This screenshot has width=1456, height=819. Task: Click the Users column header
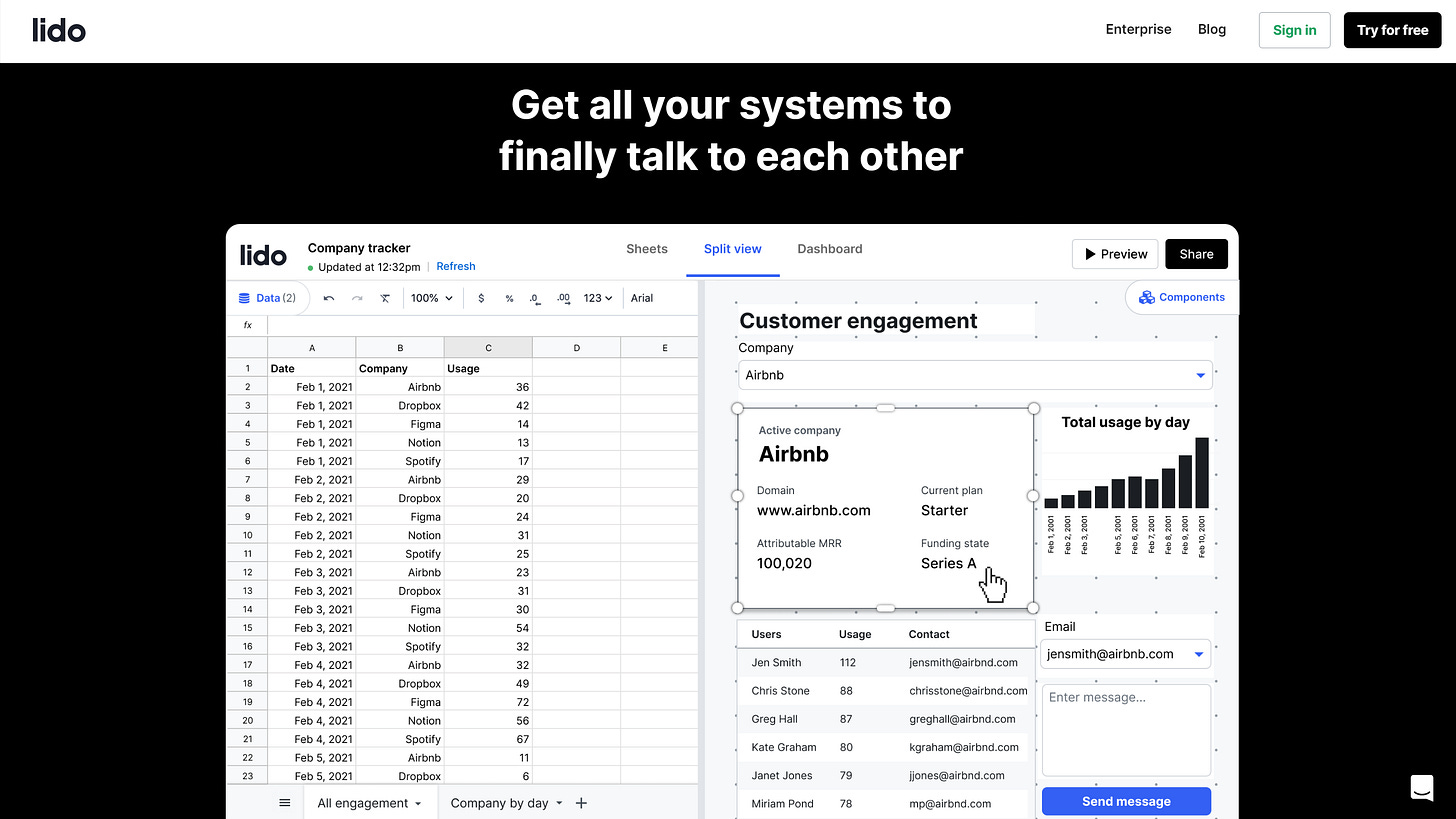pos(766,634)
